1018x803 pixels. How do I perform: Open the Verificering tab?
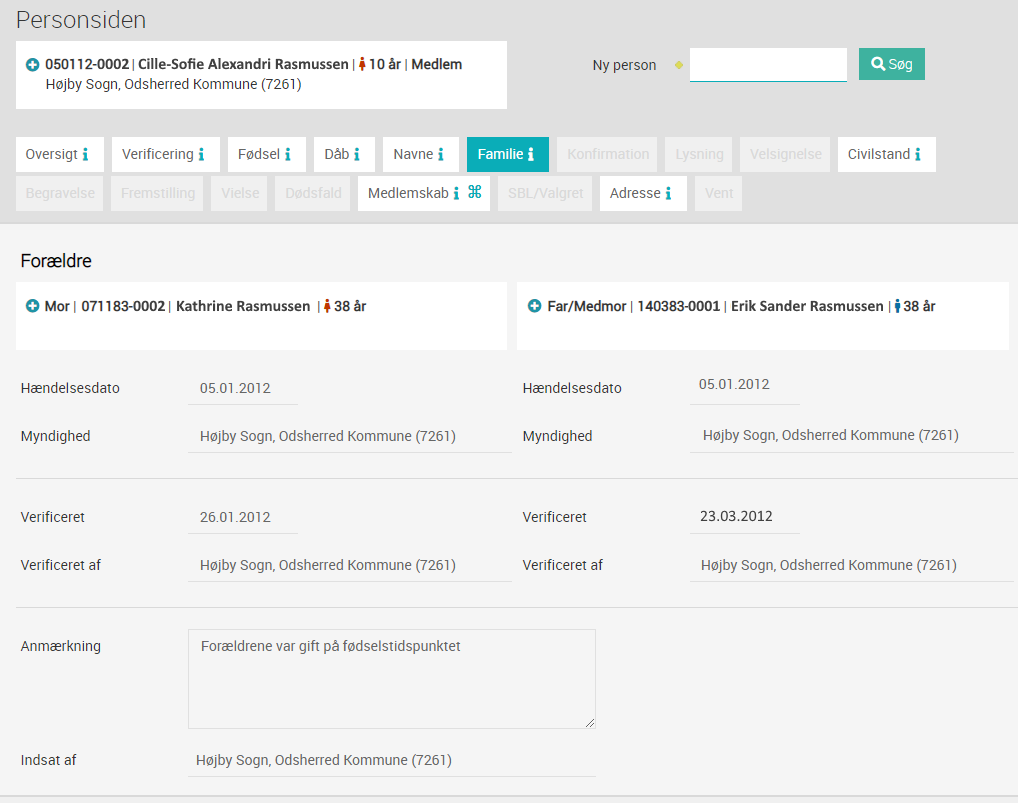coord(166,154)
